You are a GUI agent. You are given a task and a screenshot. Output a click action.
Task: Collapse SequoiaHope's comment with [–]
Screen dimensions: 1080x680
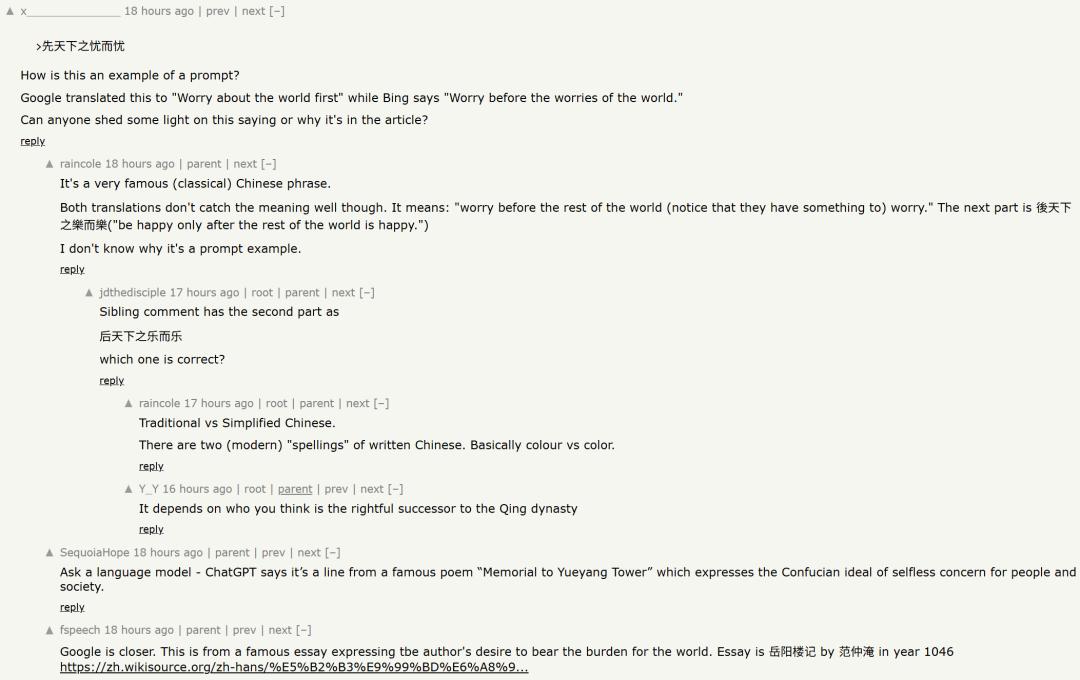333,553
